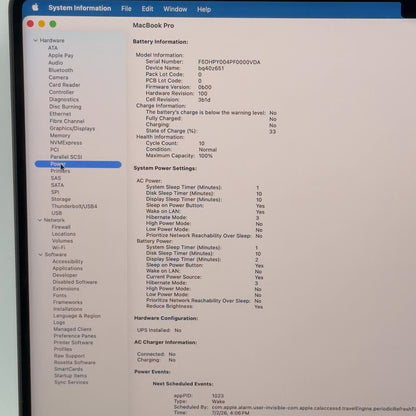Select Thunderbolt/USB4 in sidebar

(x=74, y=206)
